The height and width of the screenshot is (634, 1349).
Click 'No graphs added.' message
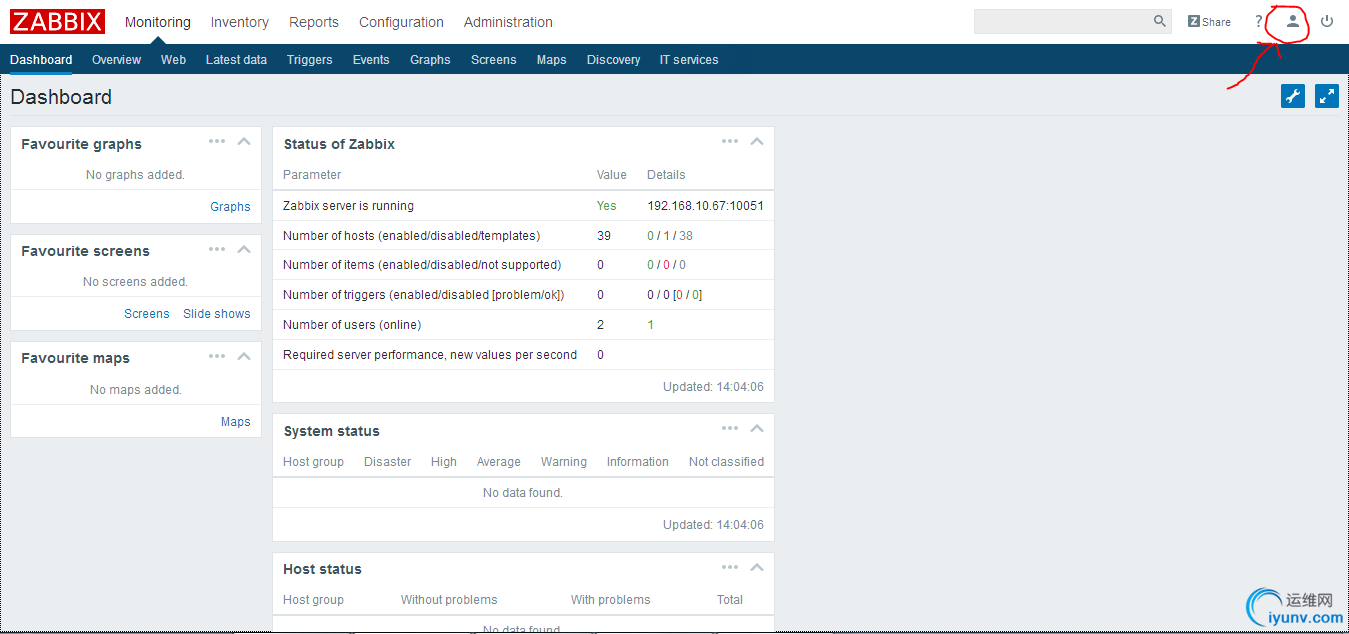135,175
